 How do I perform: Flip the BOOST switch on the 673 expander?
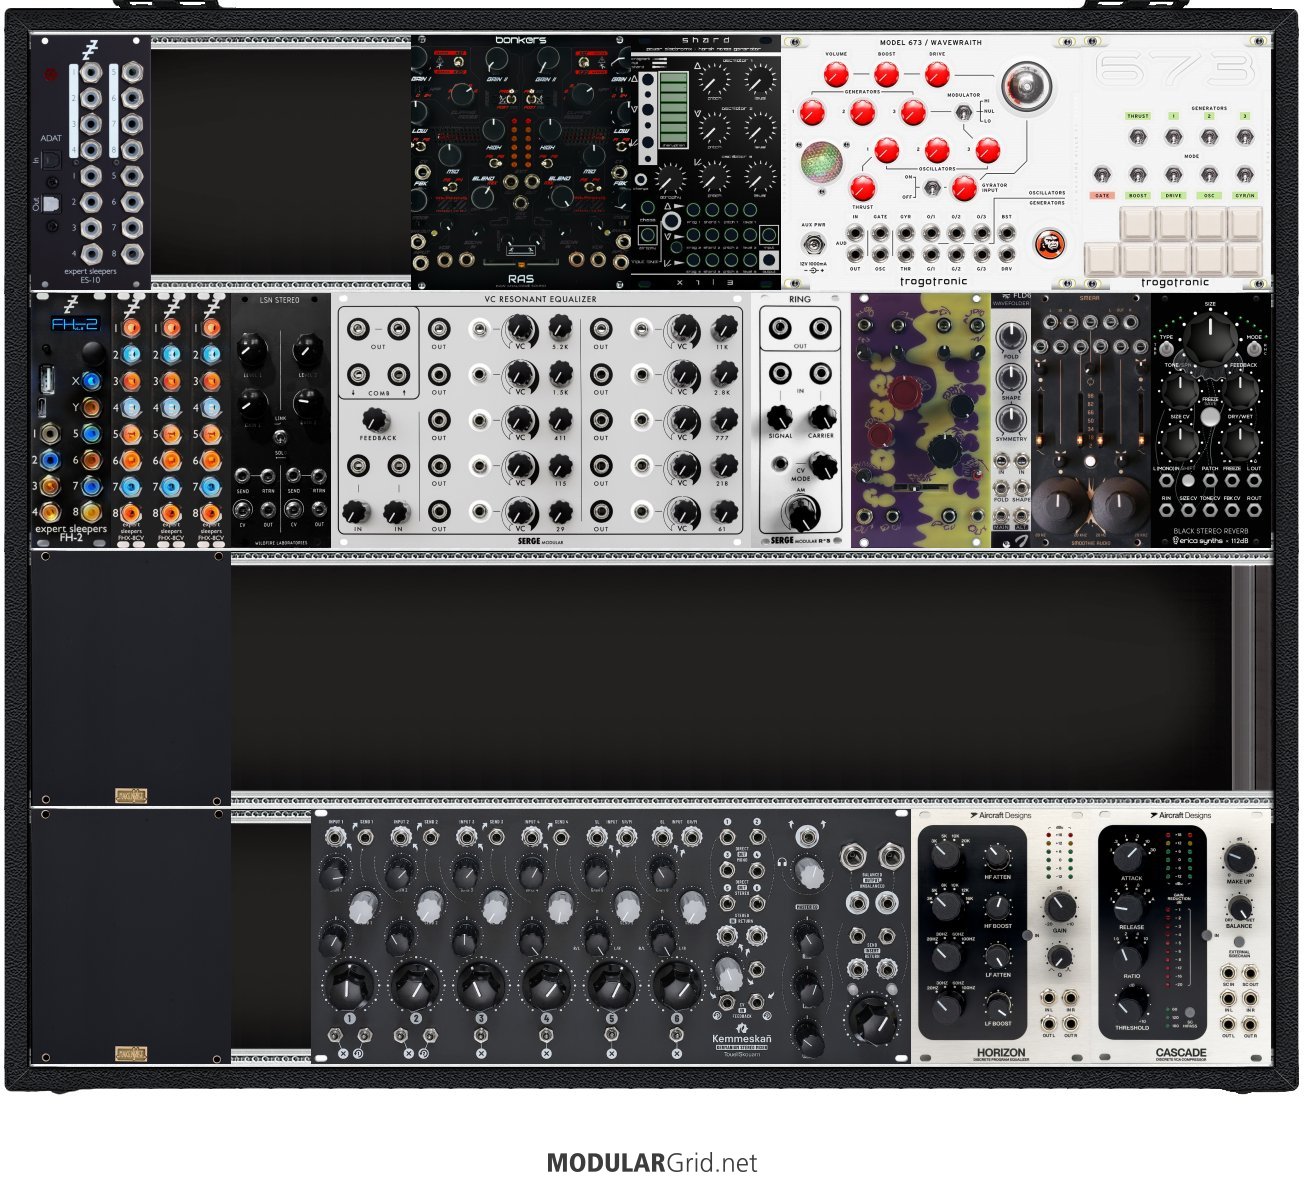[1138, 175]
